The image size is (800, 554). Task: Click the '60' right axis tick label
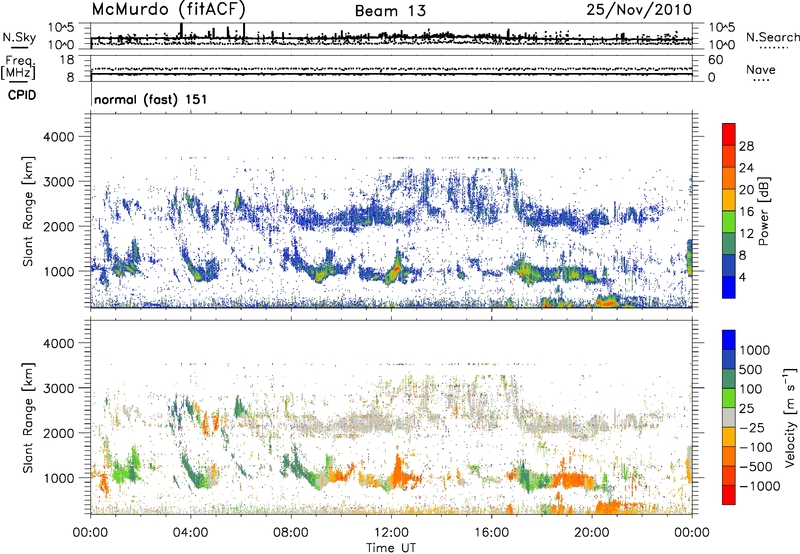[x=716, y=60]
